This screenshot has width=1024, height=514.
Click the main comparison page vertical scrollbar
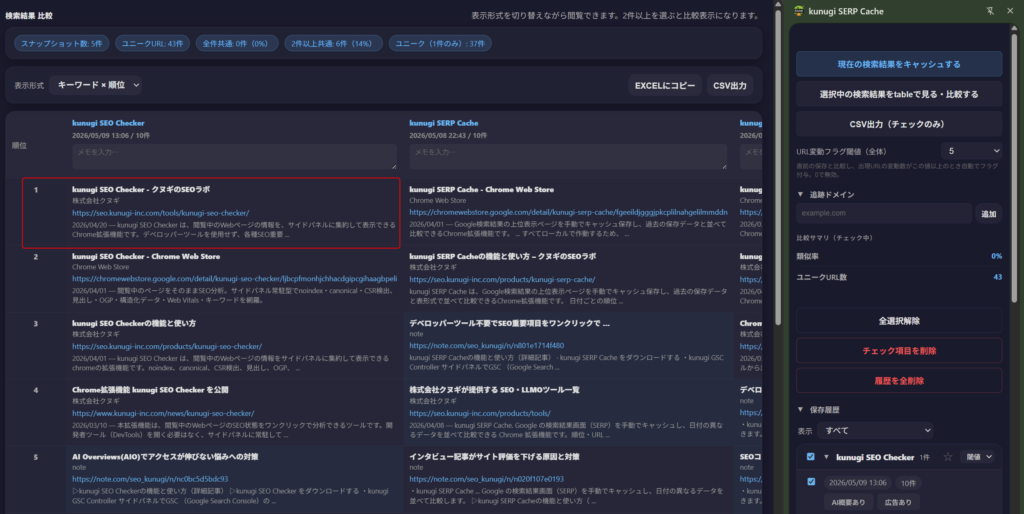[777, 167]
